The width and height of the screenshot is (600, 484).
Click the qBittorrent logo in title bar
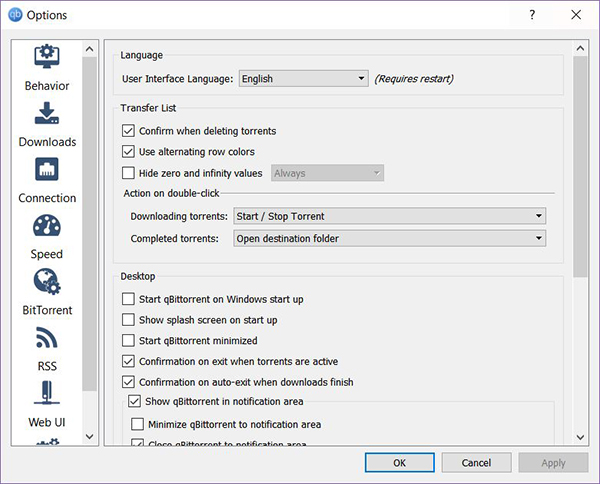(x=15, y=15)
